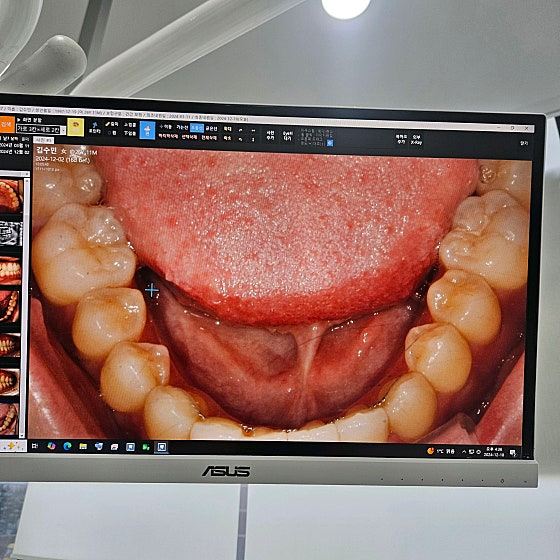The width and height of the screenshot is (560, 560).
Task: Click the 사진 추가 add photo button
Action: click(x=270, y=135)
